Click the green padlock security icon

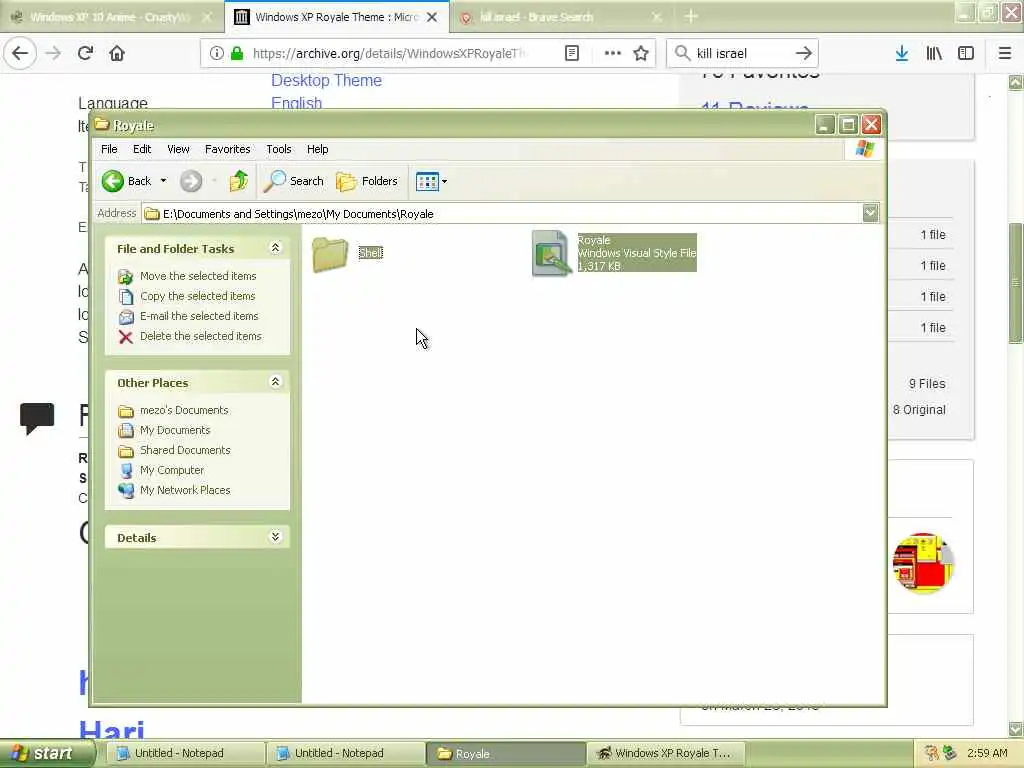coord(237,53)
